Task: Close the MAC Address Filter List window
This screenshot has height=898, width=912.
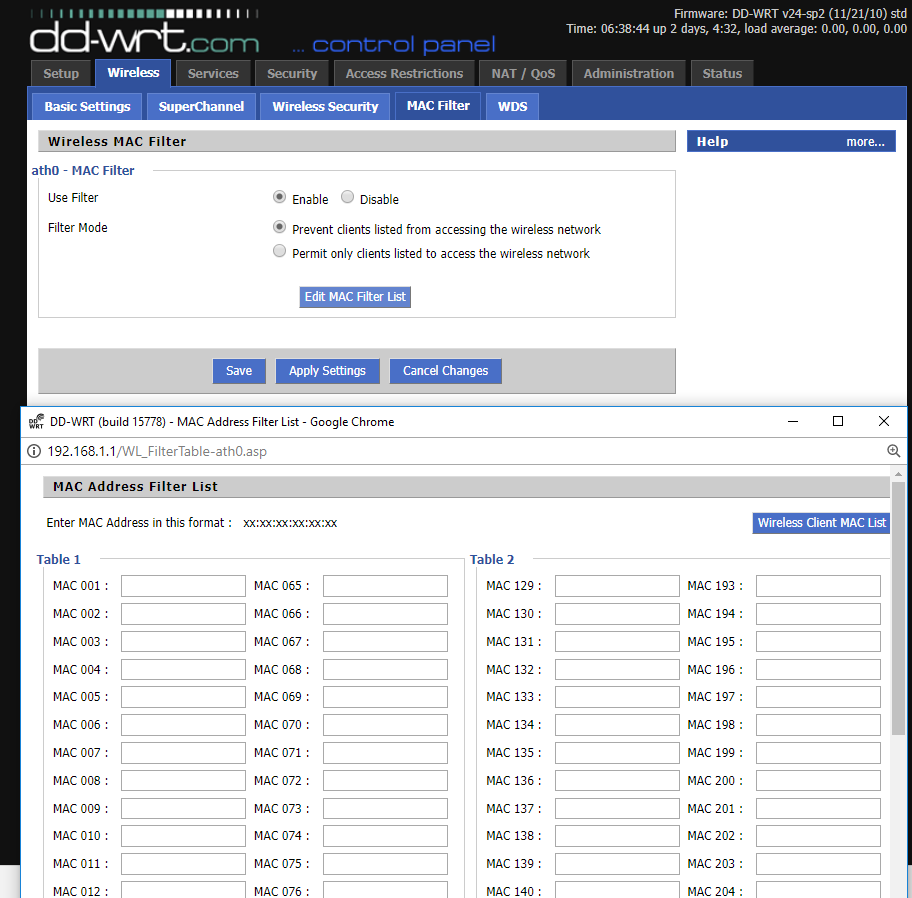Action: (884, 421)
